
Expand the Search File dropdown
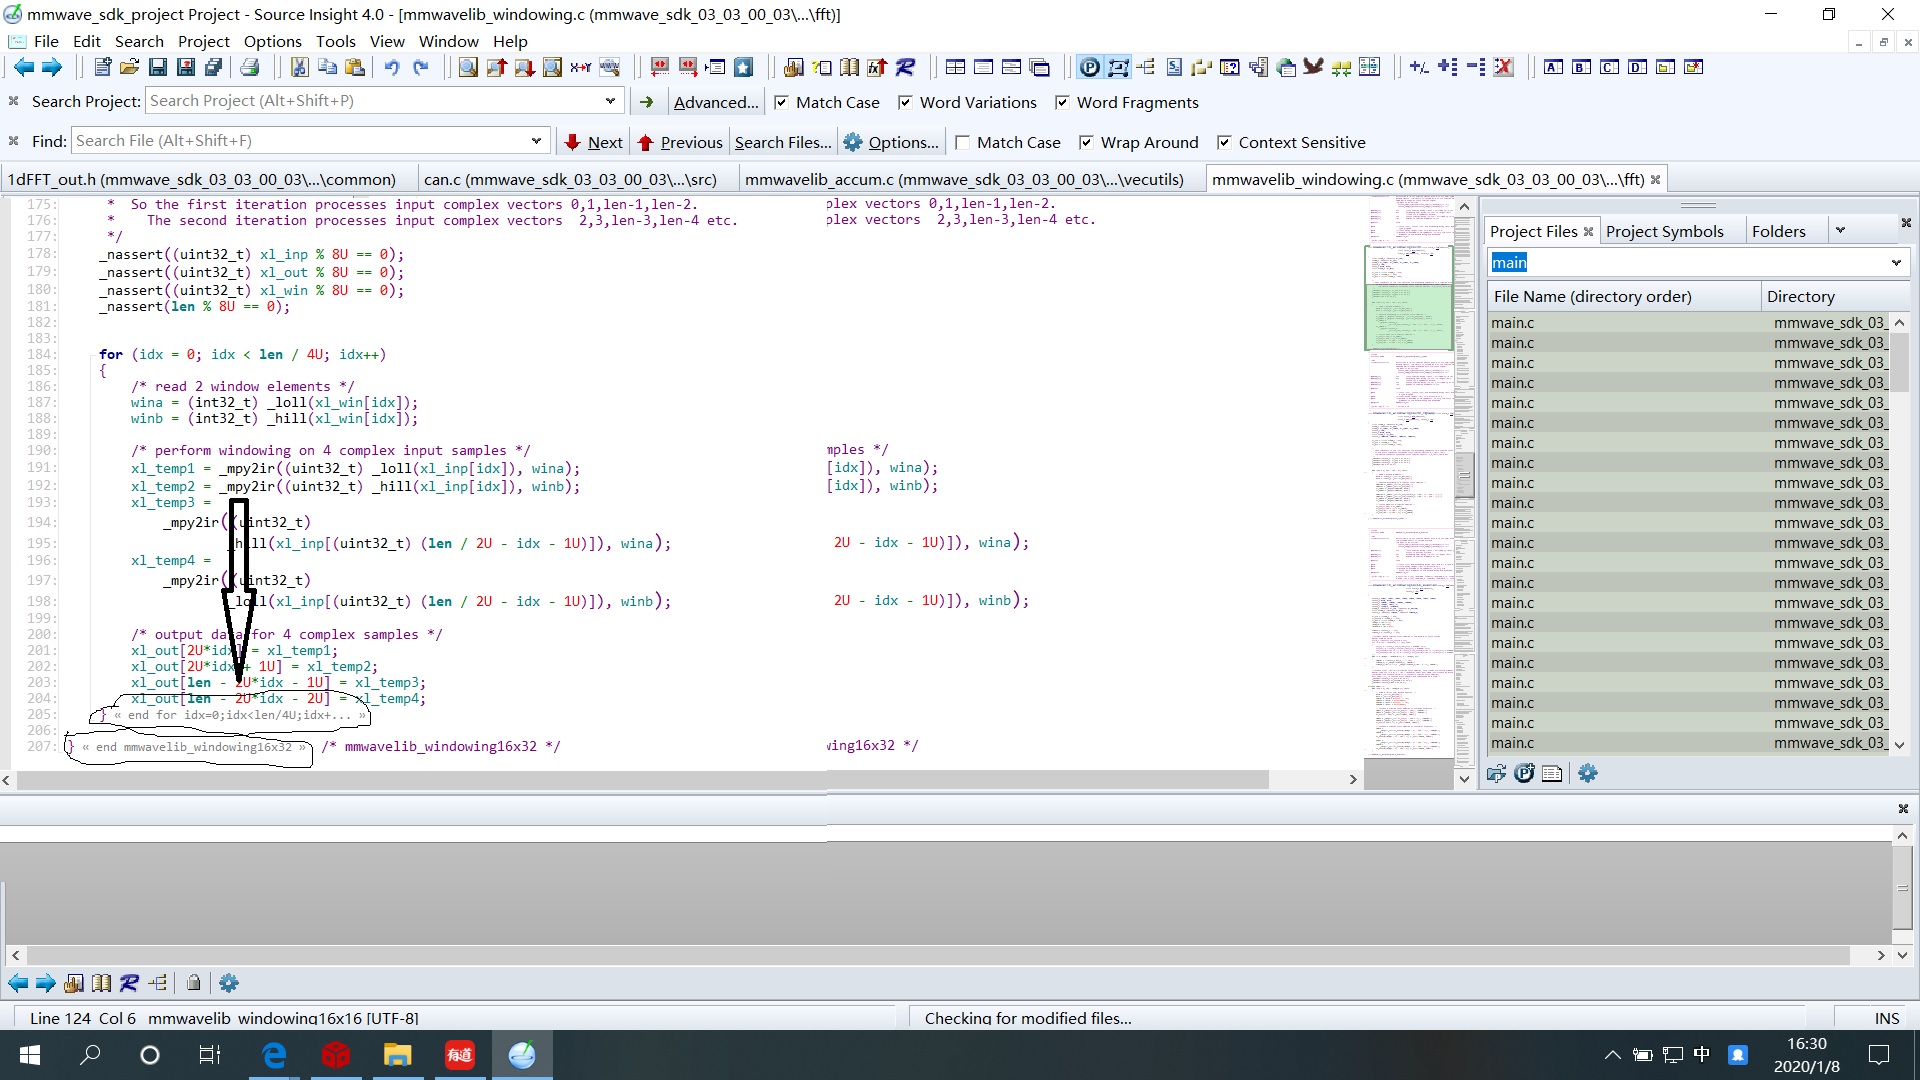coord(536,141)
